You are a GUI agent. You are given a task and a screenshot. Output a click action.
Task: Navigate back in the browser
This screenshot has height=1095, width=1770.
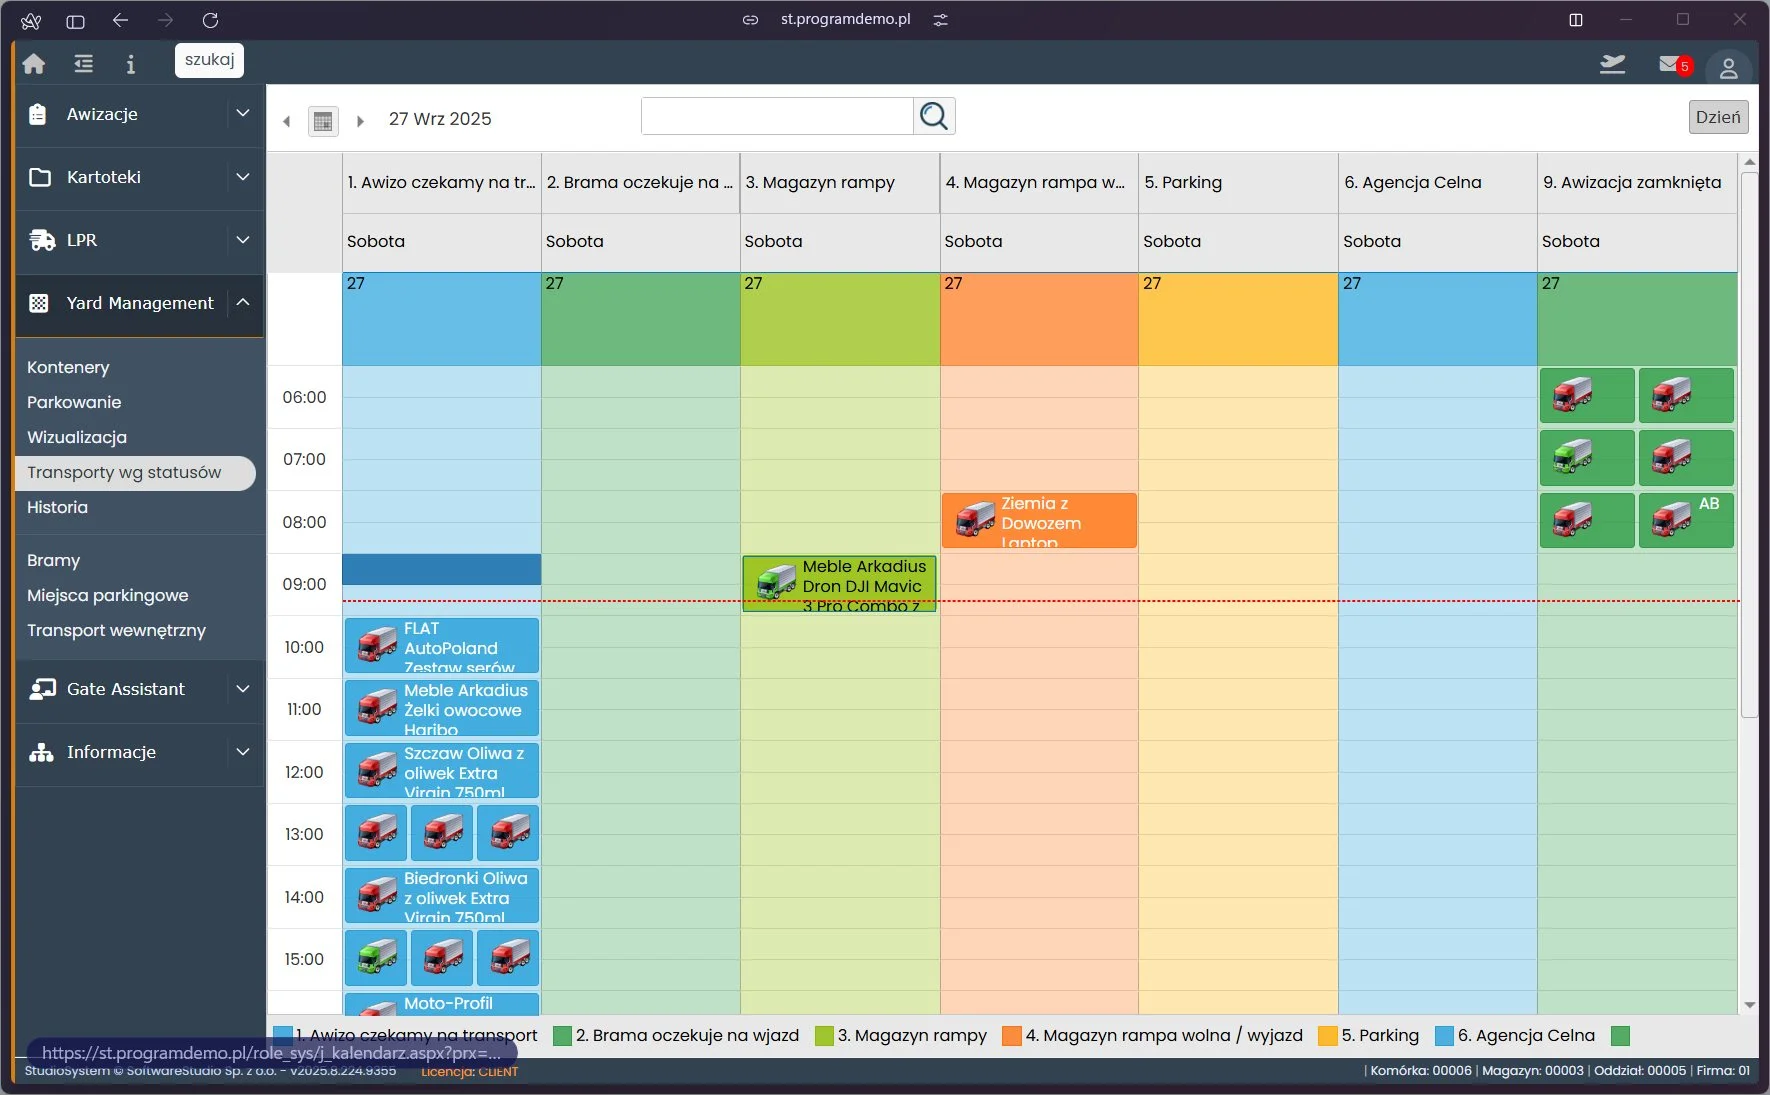coord(120,20)
